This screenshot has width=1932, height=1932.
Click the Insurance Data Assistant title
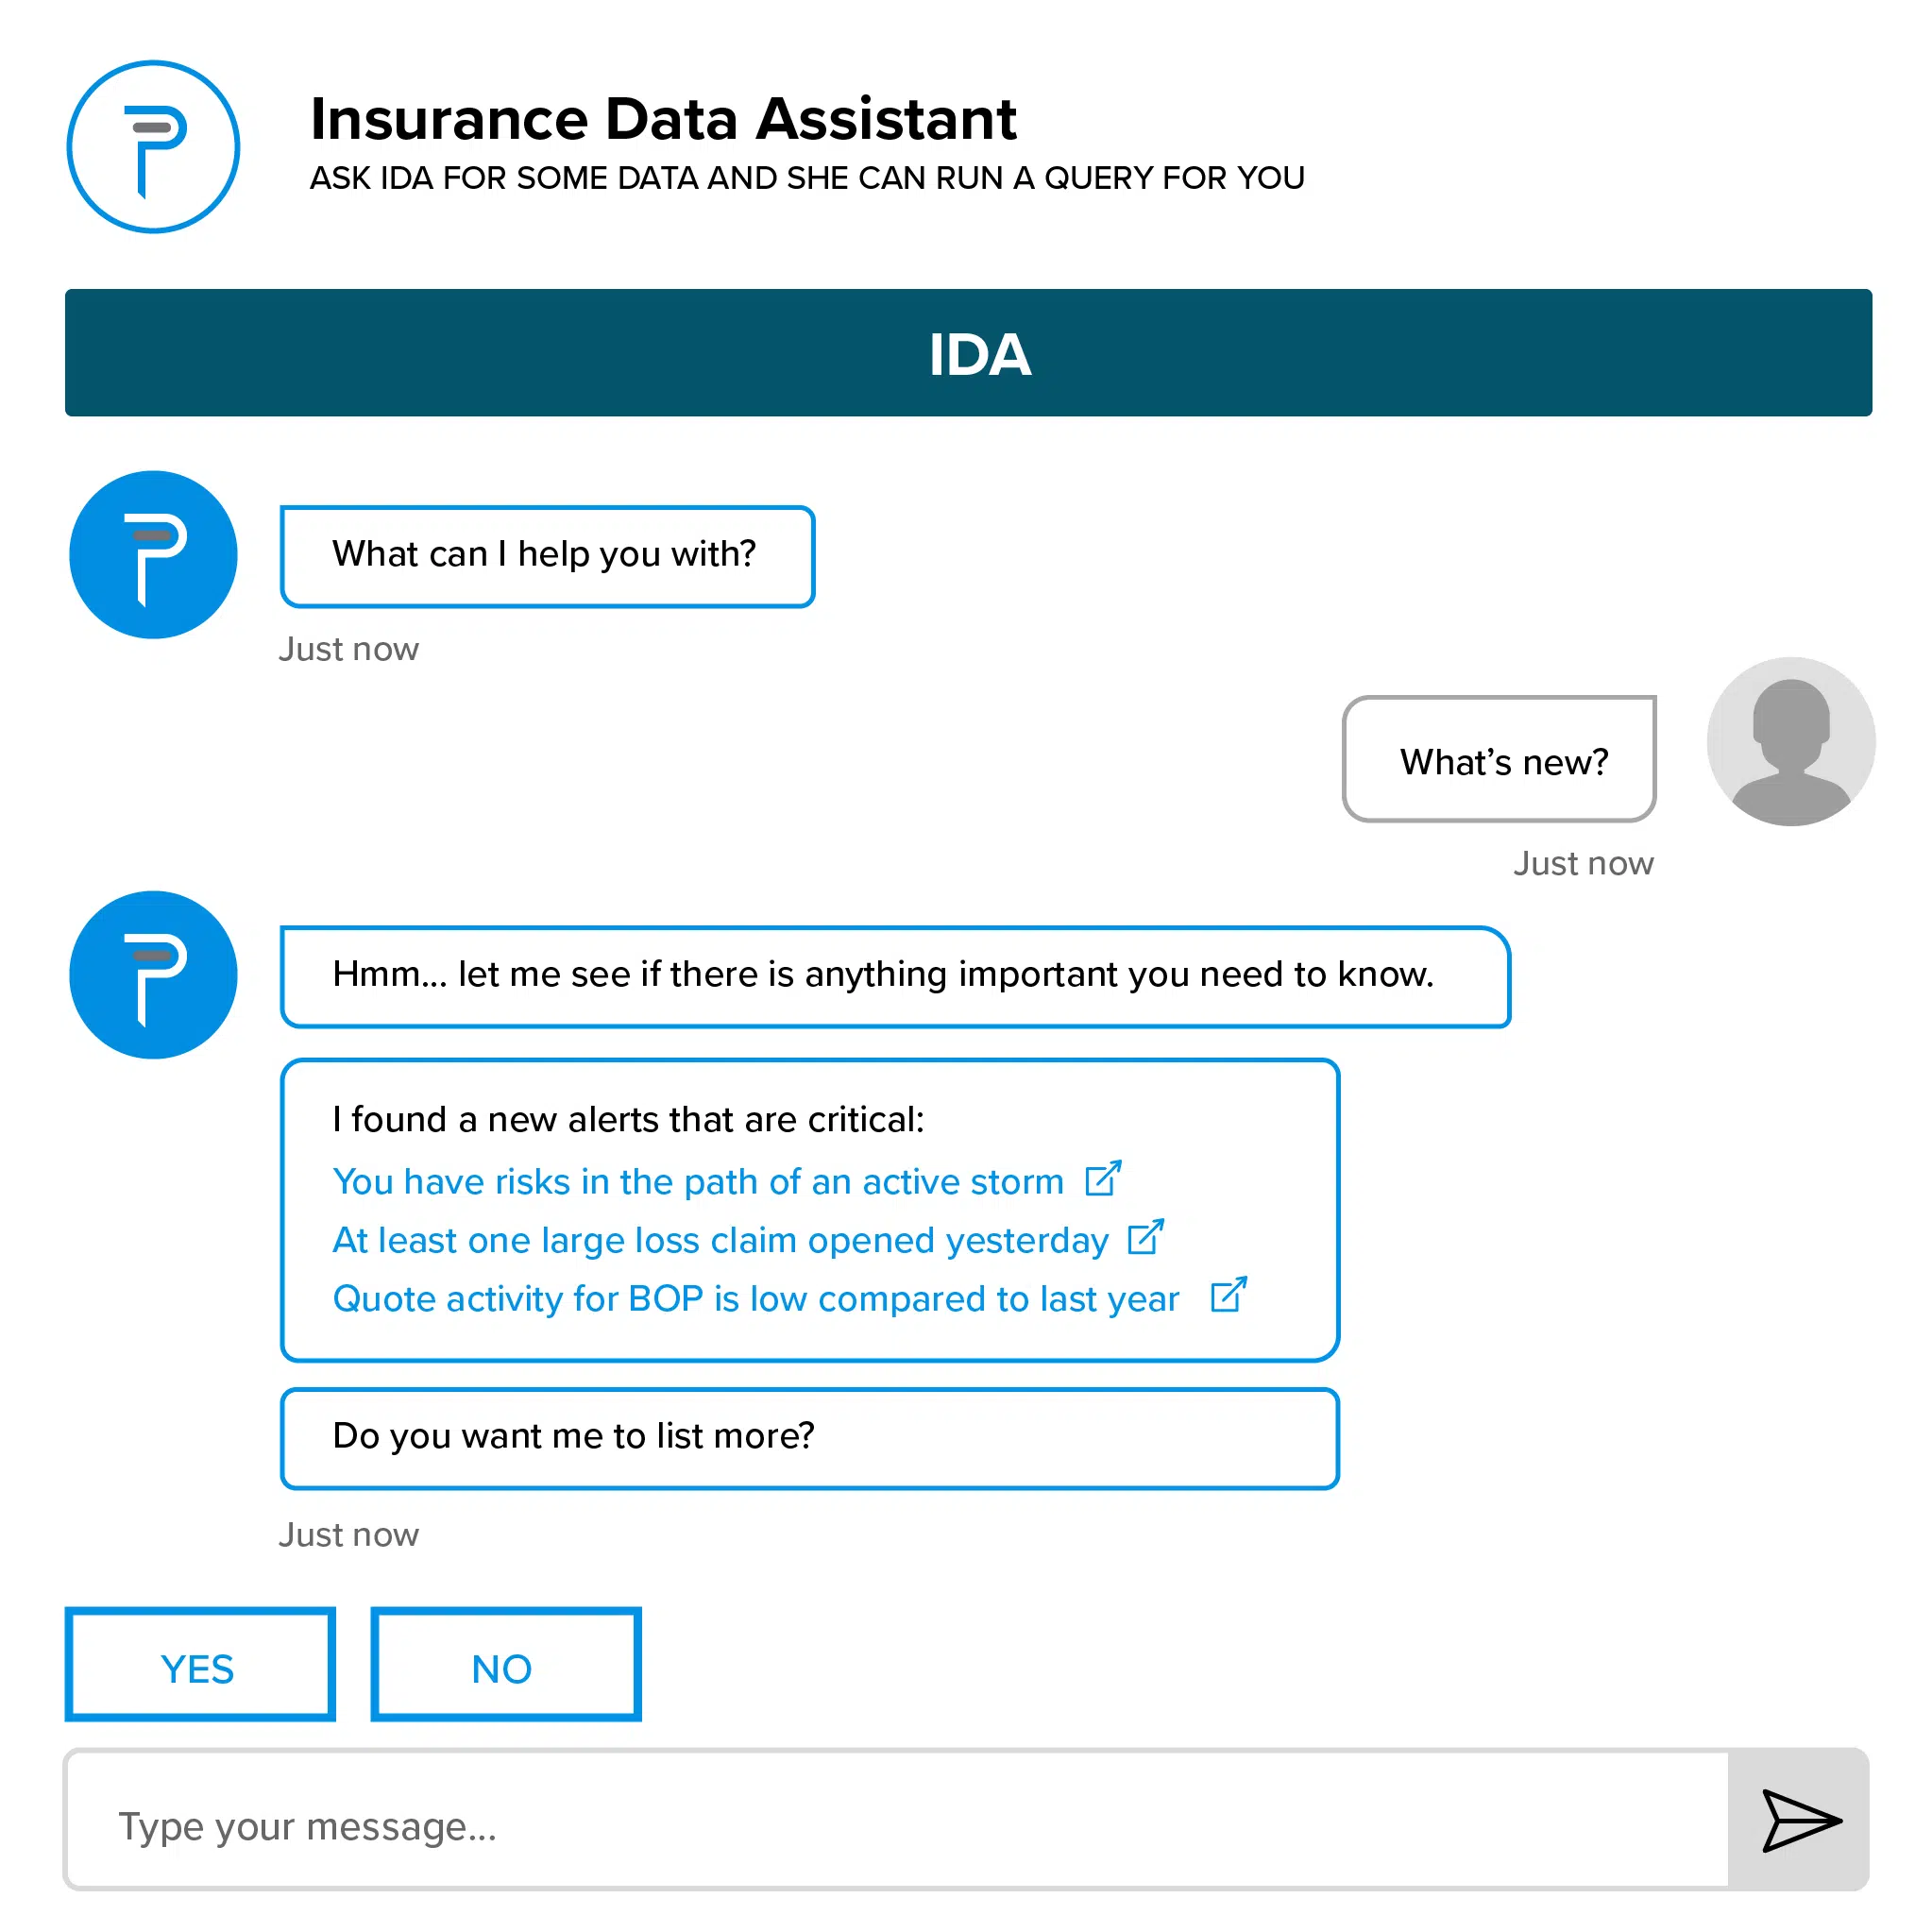(x=663, y=119)
